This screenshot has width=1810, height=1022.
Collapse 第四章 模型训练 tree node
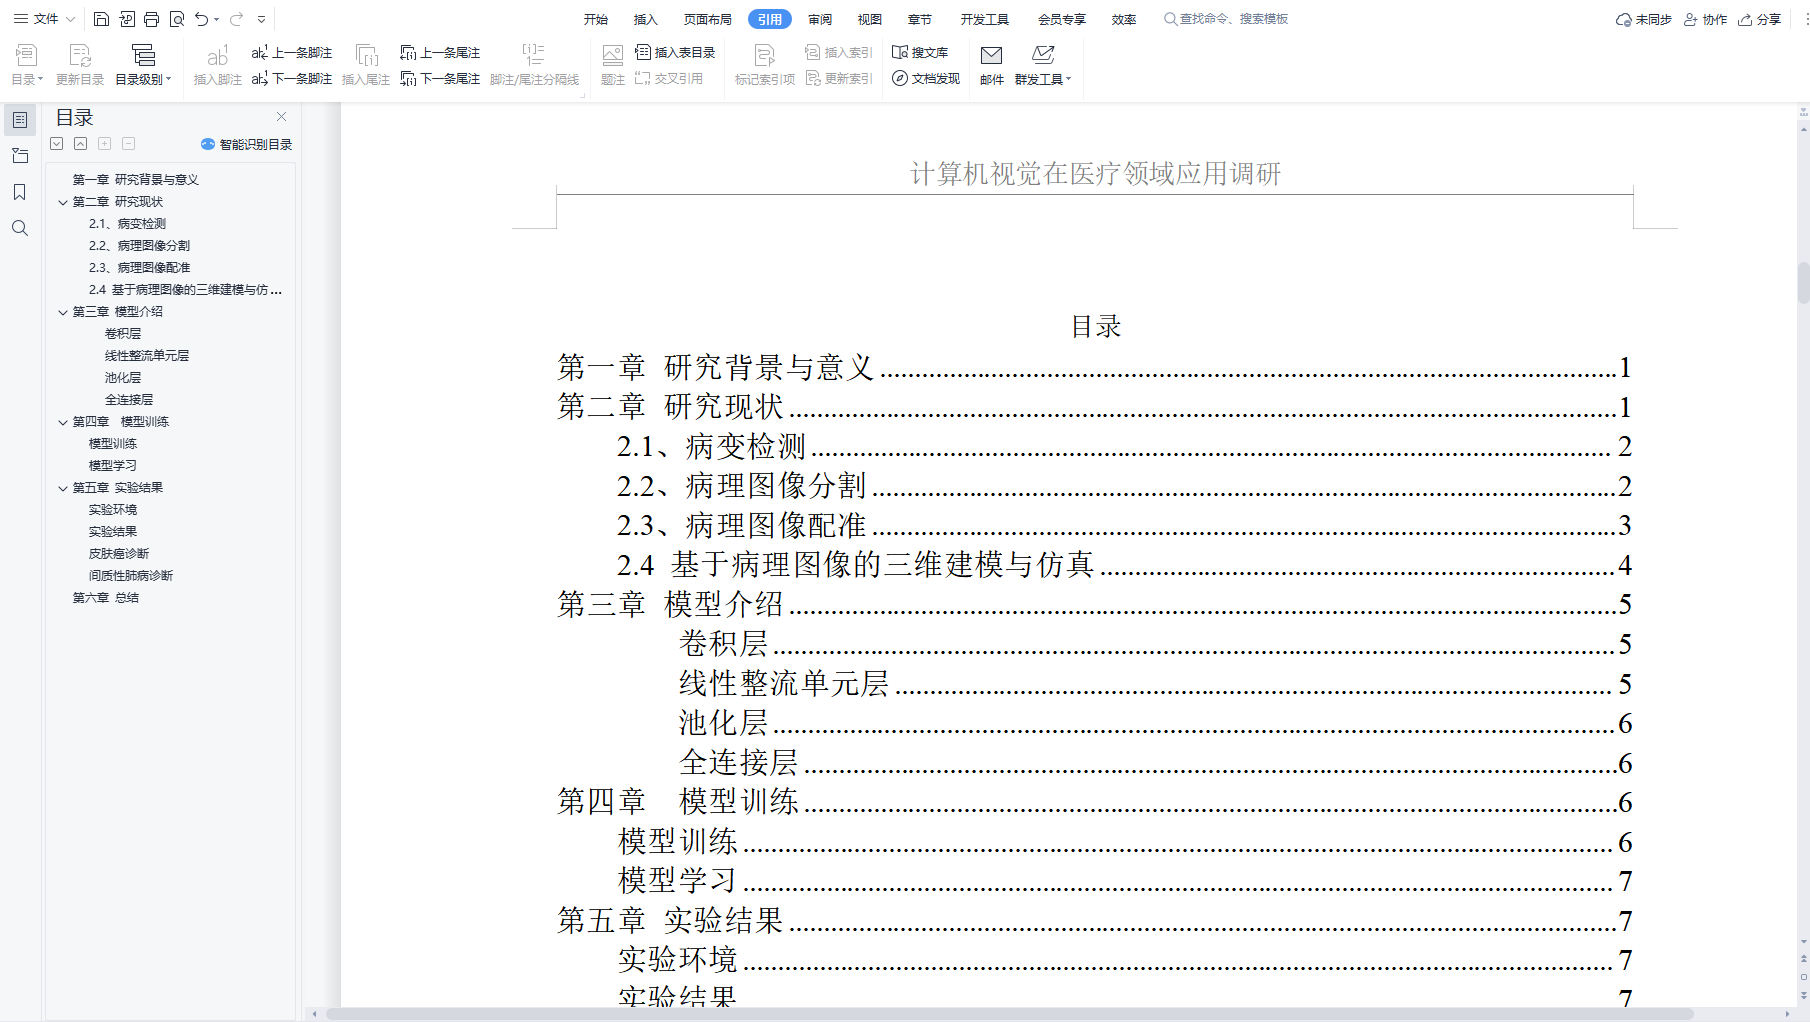pos(63,422)
